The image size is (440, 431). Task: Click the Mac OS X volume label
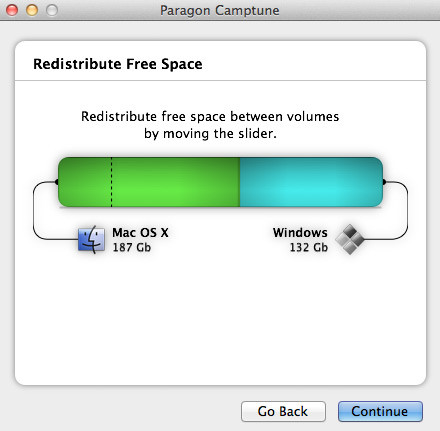(x=140, y=232)
